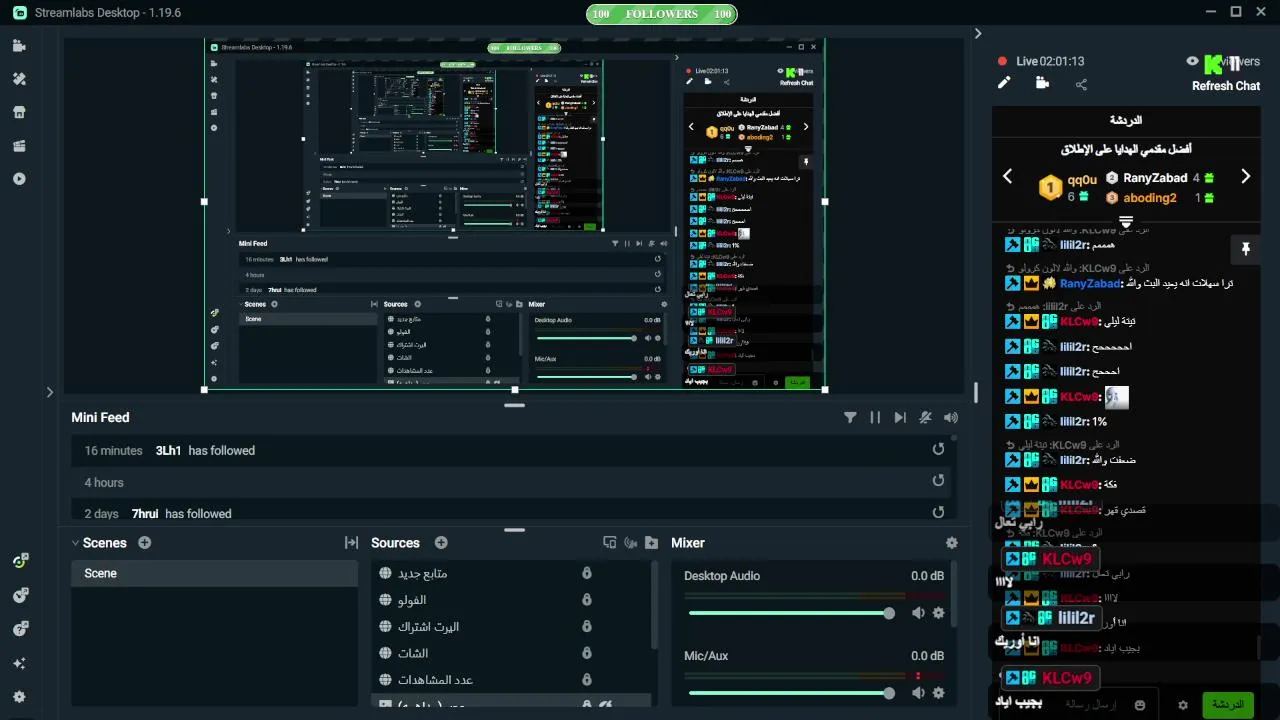The image size is (1280, 720).
Task: Toggle lock on الشات source
Action: click(x=587, y=653)
